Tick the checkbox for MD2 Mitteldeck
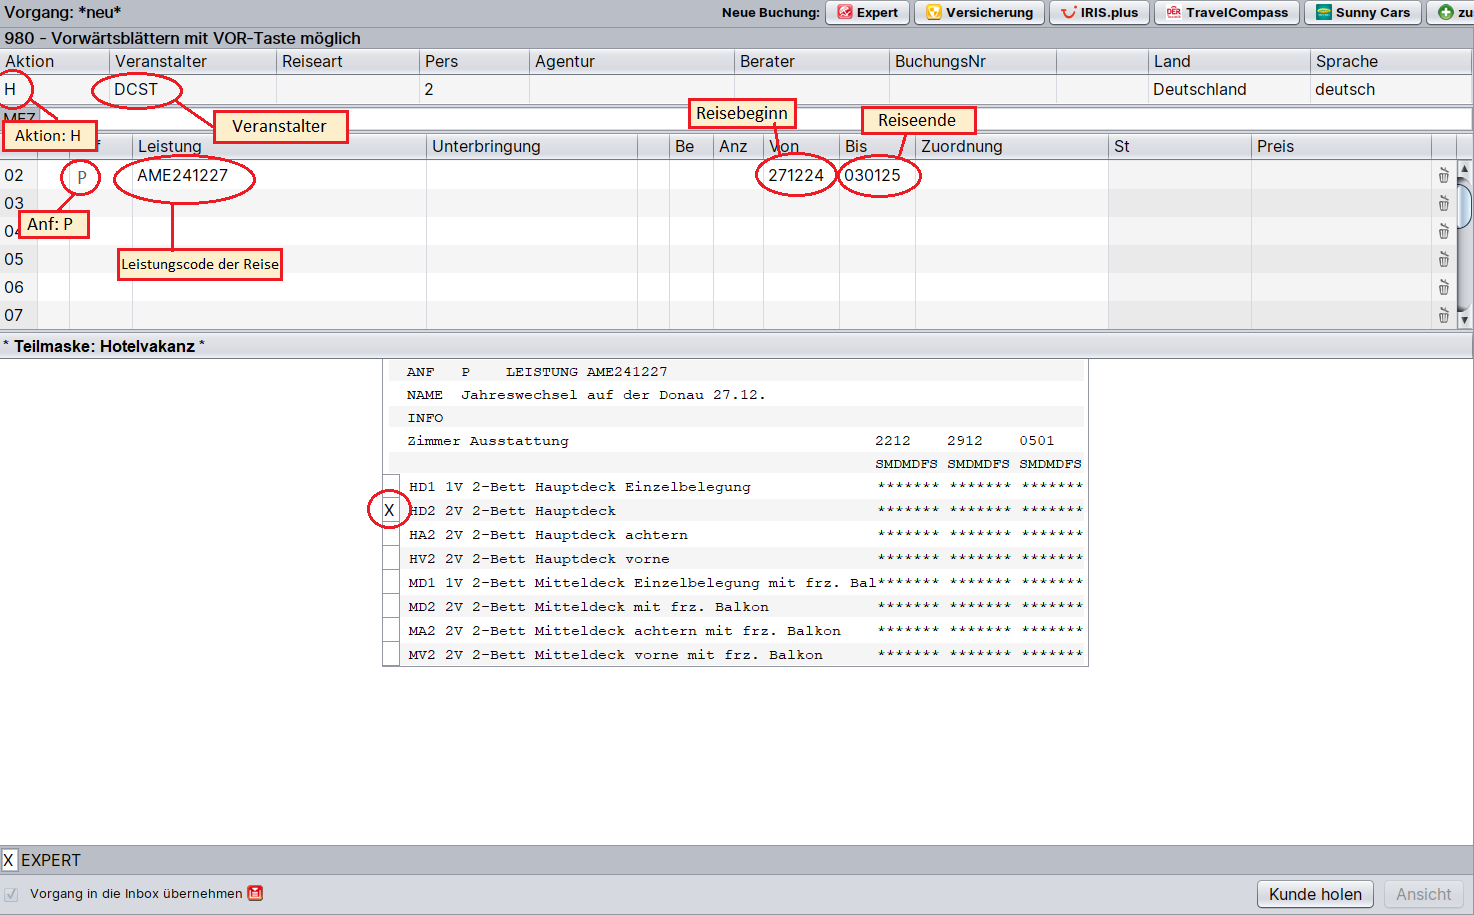The height and width of the screenshot is (915, 1474). tap(391, 607)
